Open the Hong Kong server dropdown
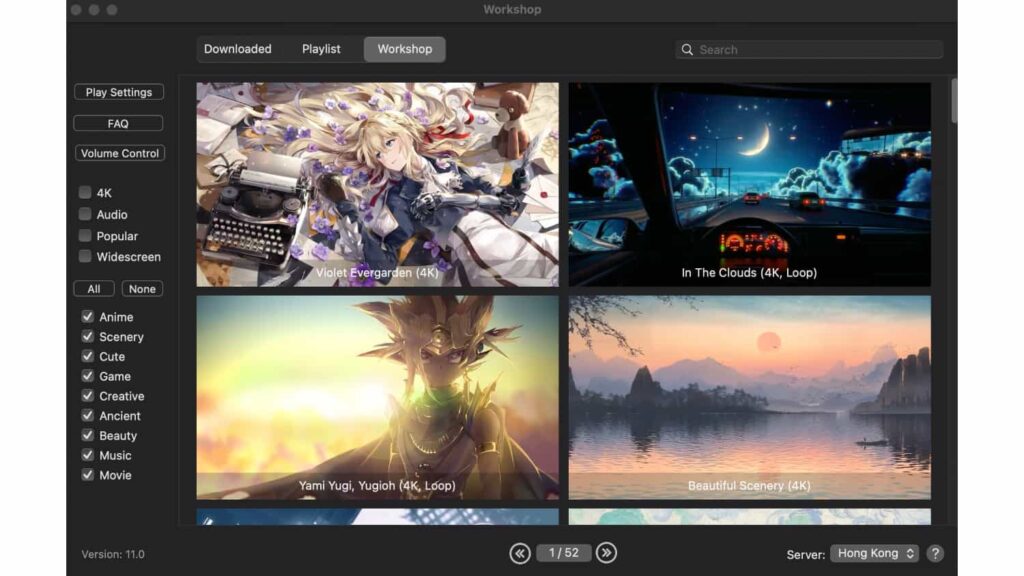1024x576 pixels. pos(873,552)
